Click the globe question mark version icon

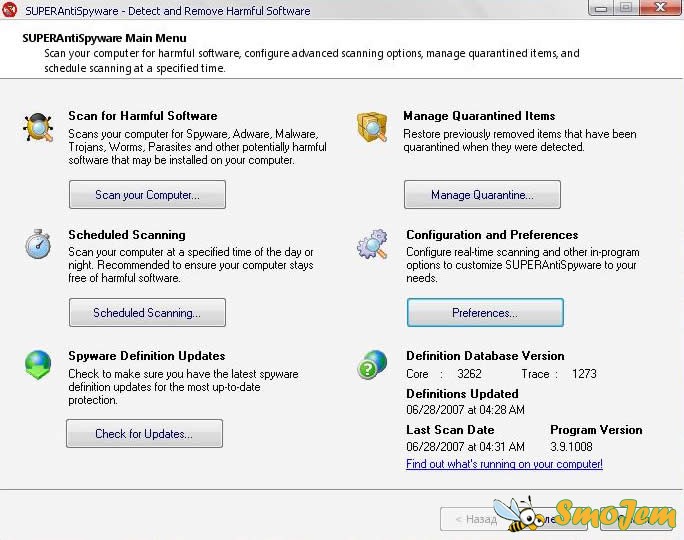(x=372, y=365)
